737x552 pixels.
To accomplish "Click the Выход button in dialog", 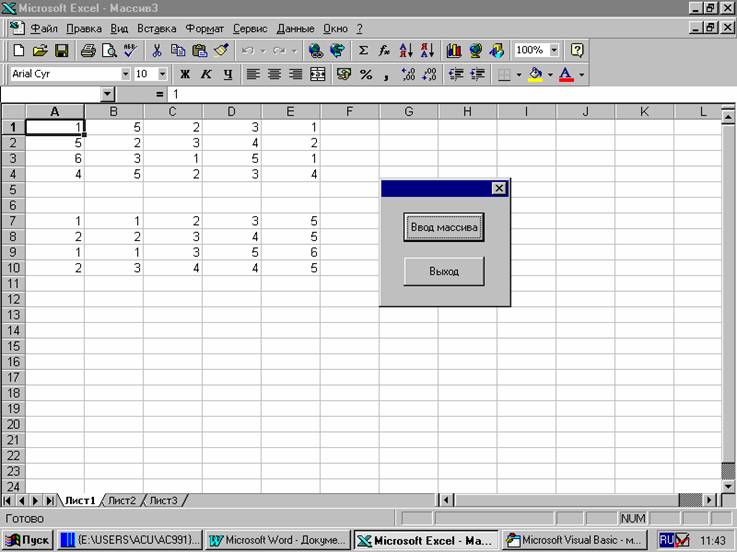I will [444, 271].
